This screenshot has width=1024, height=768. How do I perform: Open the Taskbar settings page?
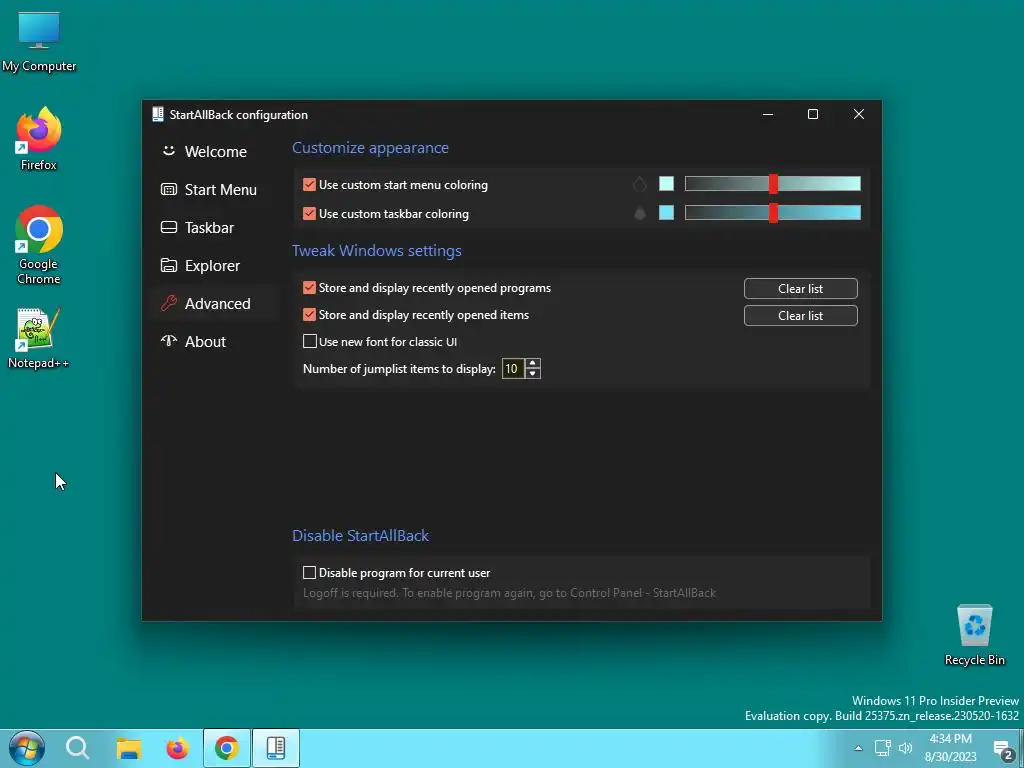(197, 227)
